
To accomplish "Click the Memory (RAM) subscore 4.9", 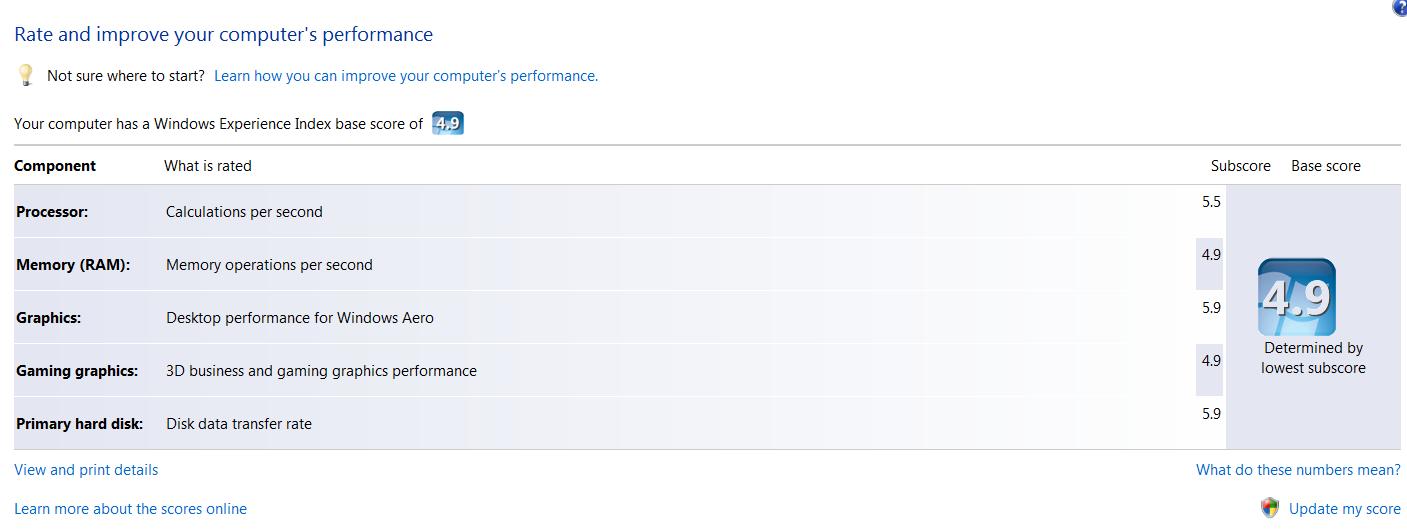I will pos(1211,255).
